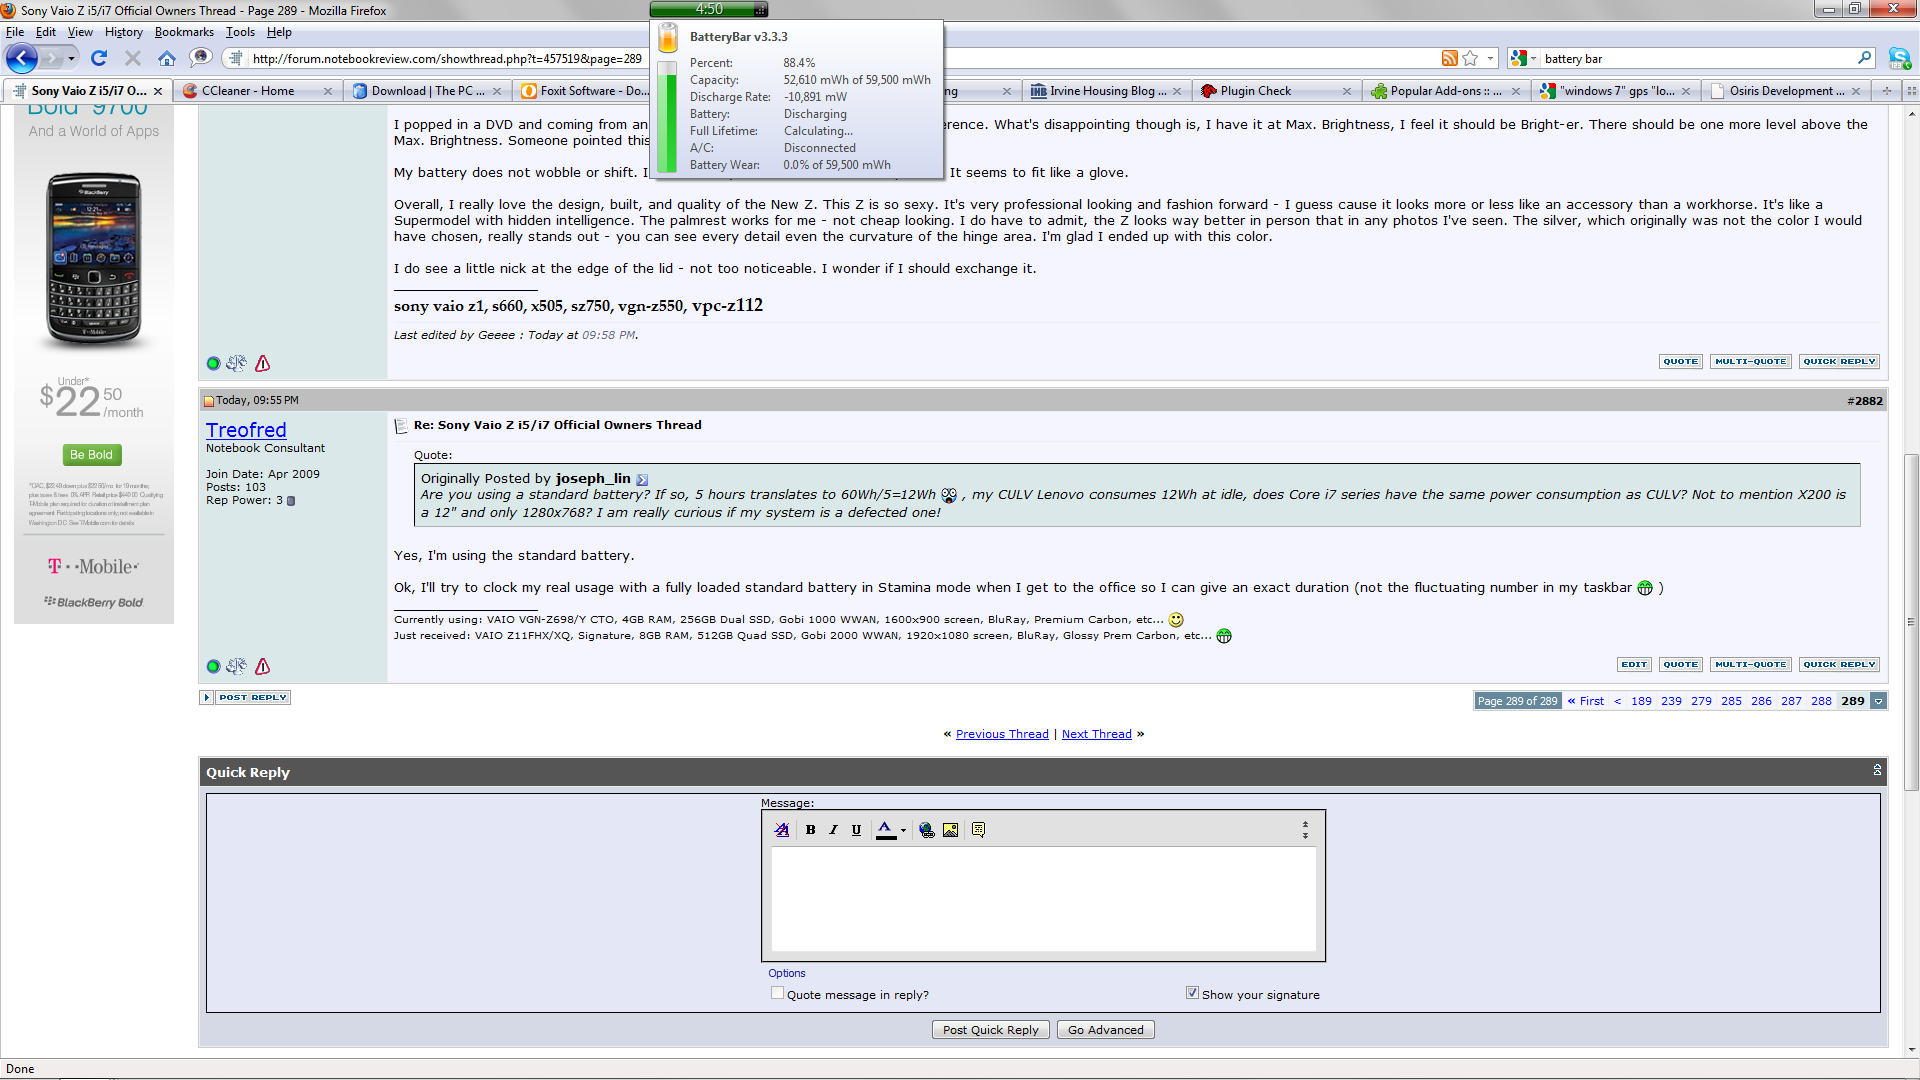
Task: Open the browser Home page icon
Action: (x=167, y=58)
